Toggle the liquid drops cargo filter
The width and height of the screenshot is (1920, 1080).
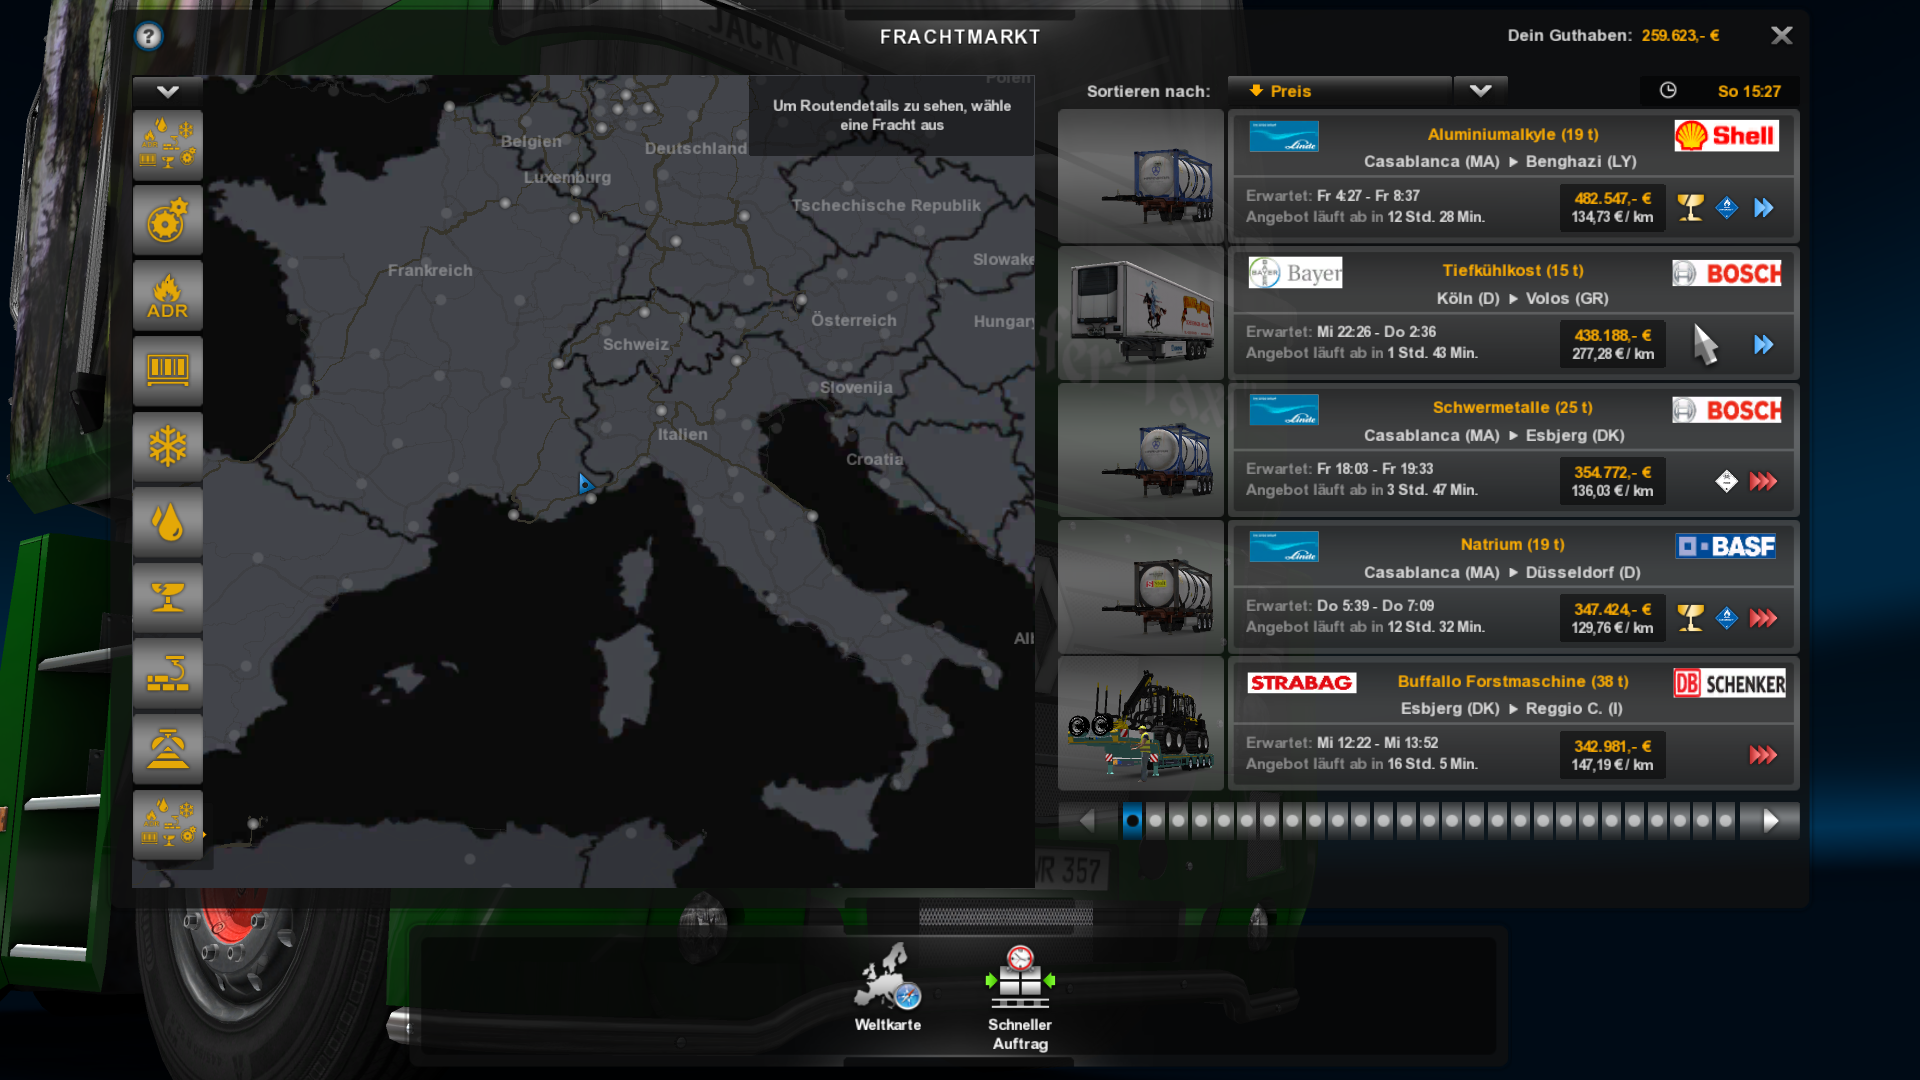[x=168, y=522]
